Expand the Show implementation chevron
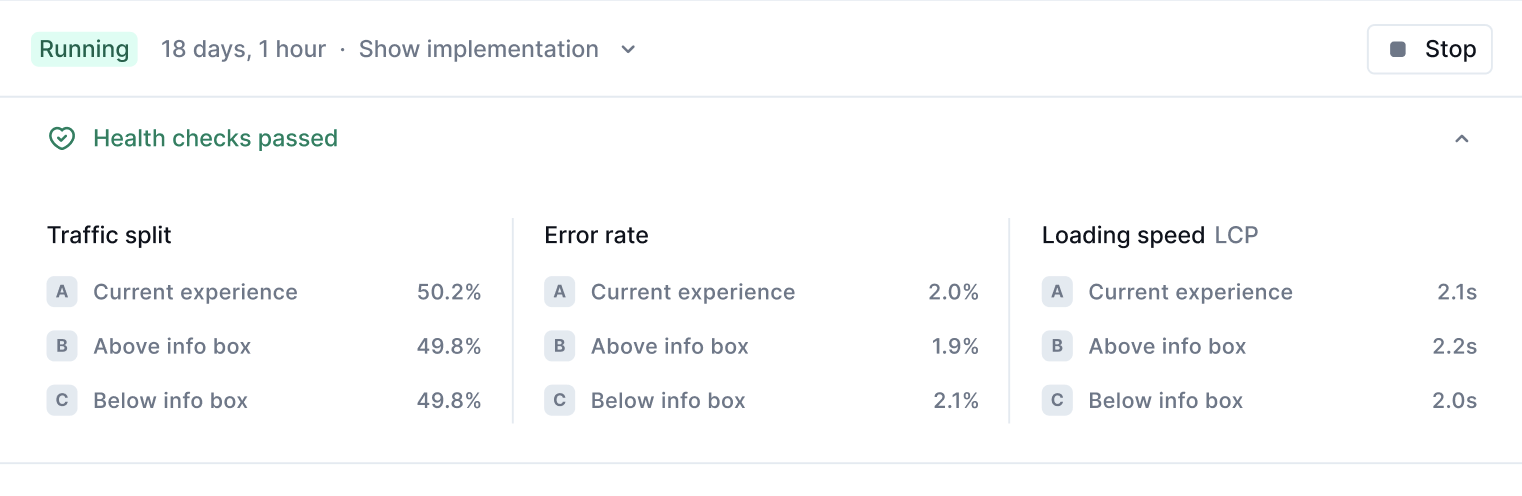The width and height of the screenshot is (1522, 496). [x=628, y=49]
